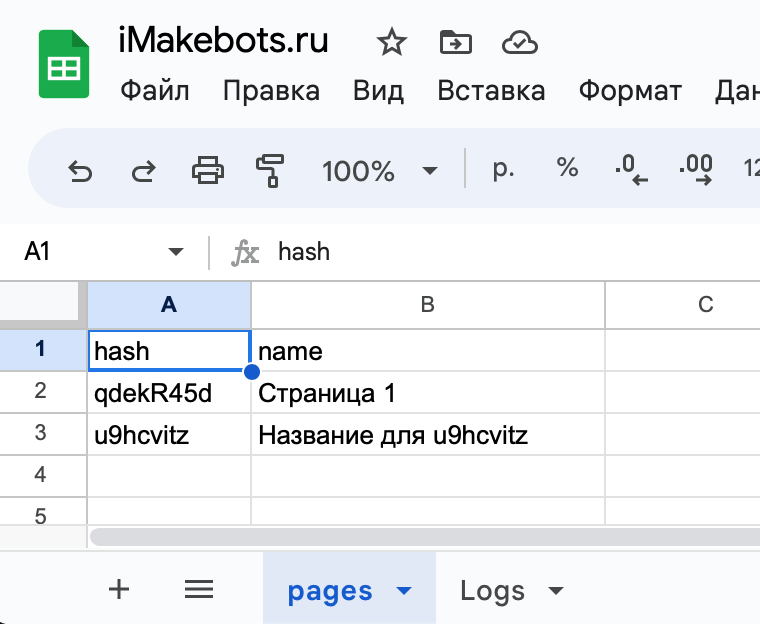
Task: Select row 3 header
Action: pyautogui.click(x=43, y=433)
